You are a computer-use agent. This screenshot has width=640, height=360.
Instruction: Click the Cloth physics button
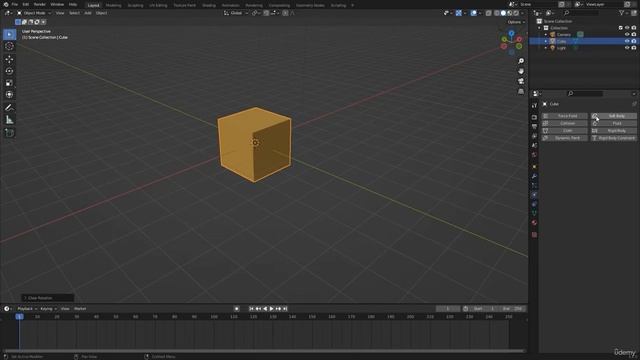coord(564,131)
